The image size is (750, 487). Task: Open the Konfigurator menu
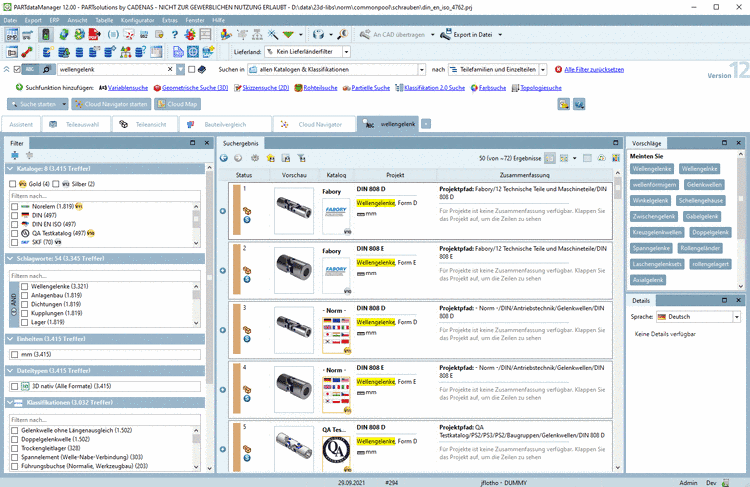137,19
